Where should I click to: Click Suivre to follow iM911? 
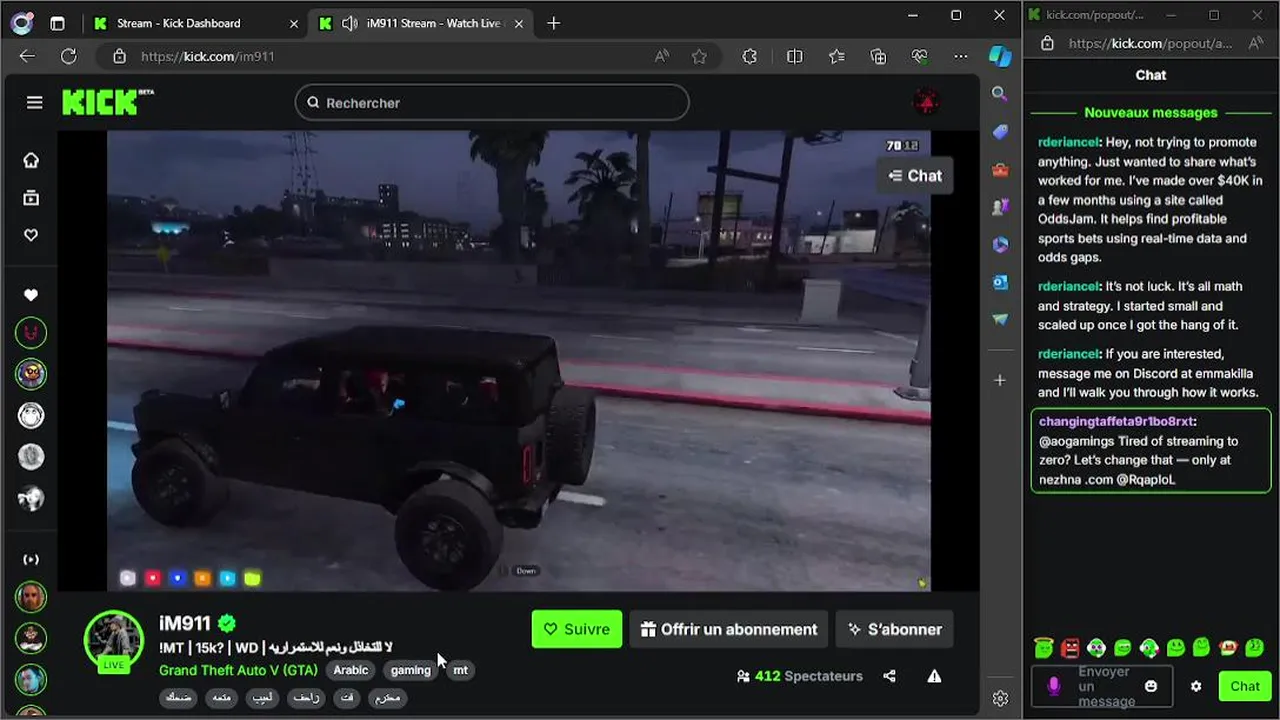point(577,629)
